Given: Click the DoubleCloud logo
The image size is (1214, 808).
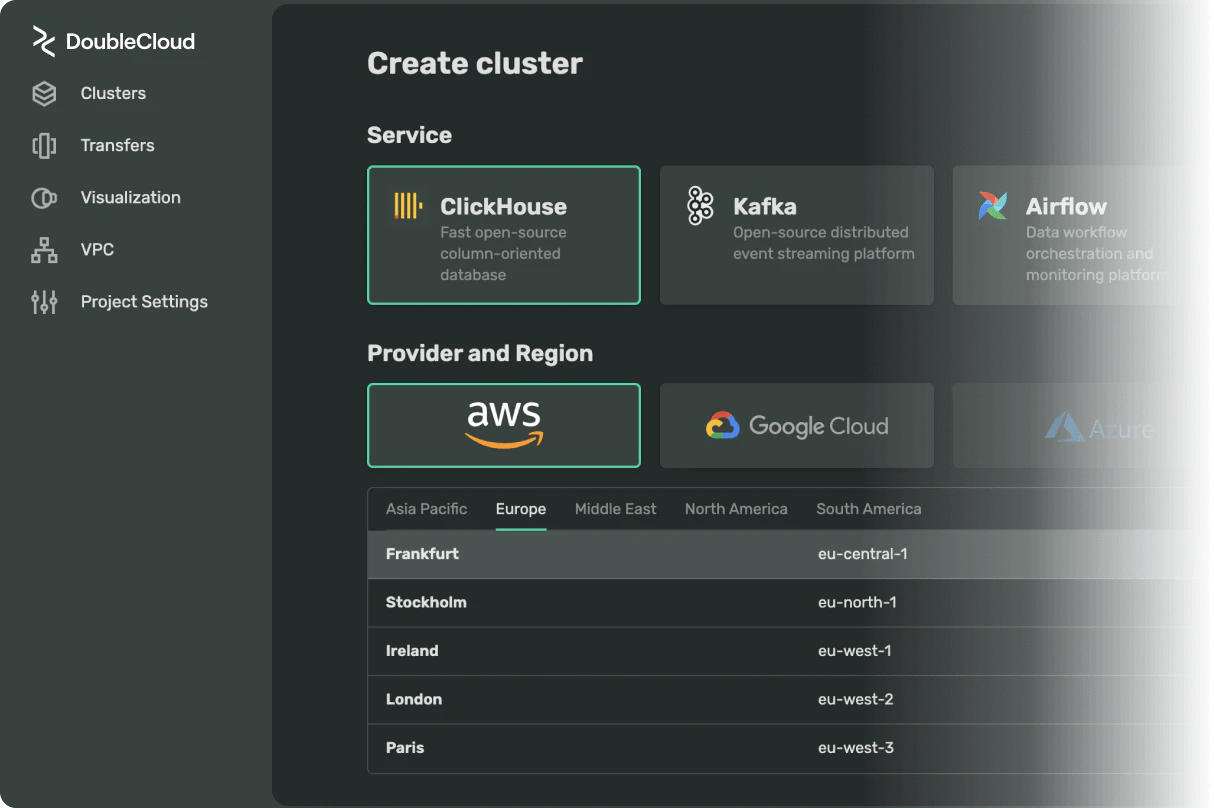Looking at the screenshot, I should [113, 41].
